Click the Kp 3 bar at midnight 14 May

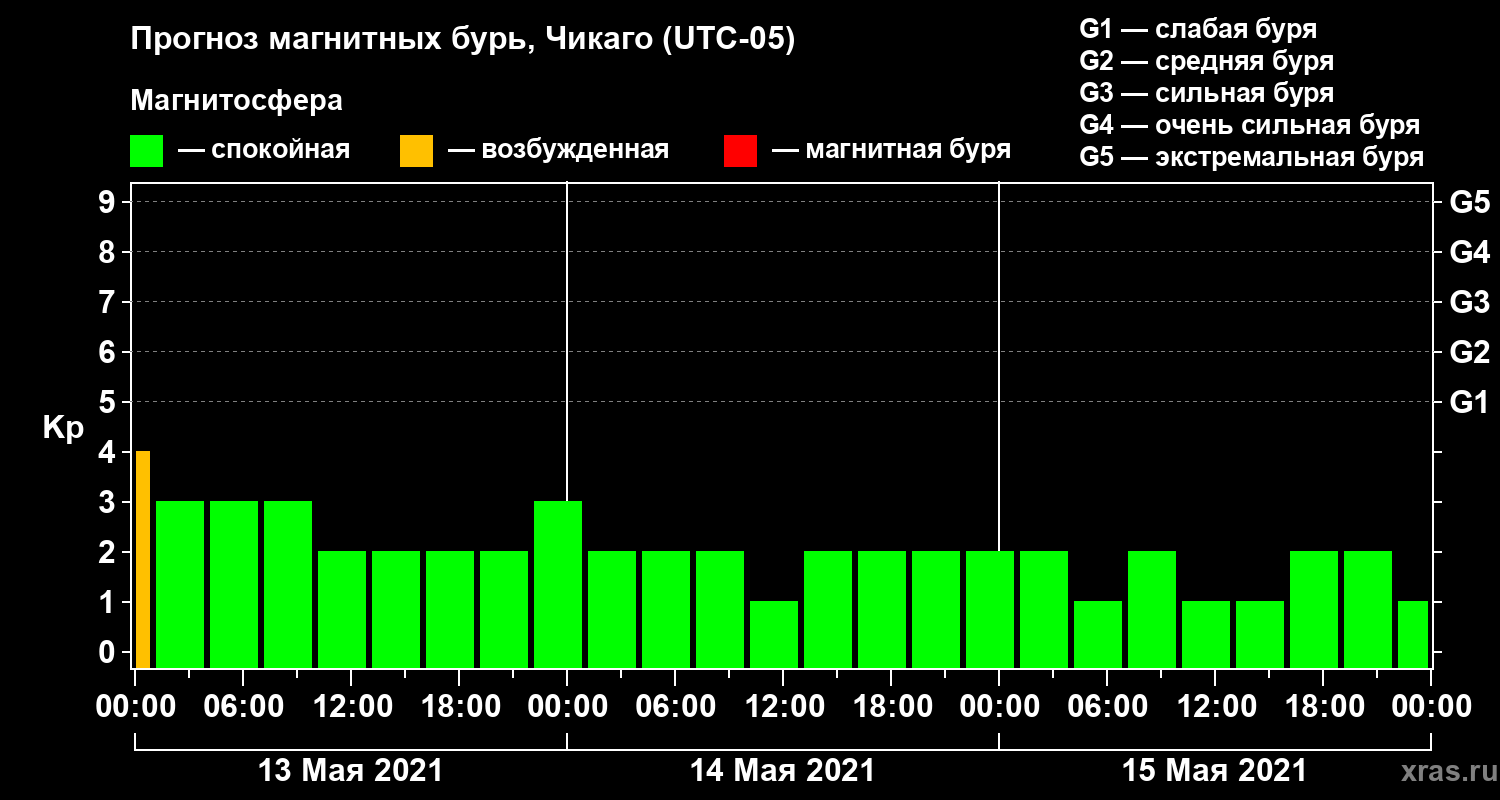(558, 584)
